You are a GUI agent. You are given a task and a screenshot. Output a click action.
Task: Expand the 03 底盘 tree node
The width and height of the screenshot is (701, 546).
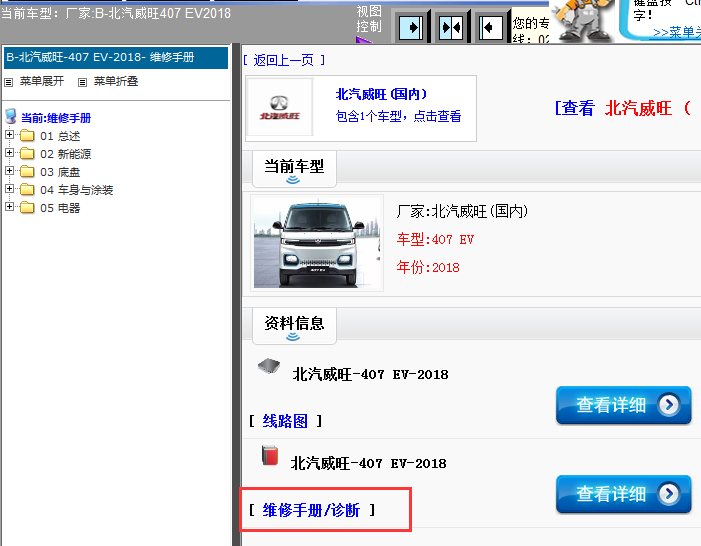tap(9, 170)
